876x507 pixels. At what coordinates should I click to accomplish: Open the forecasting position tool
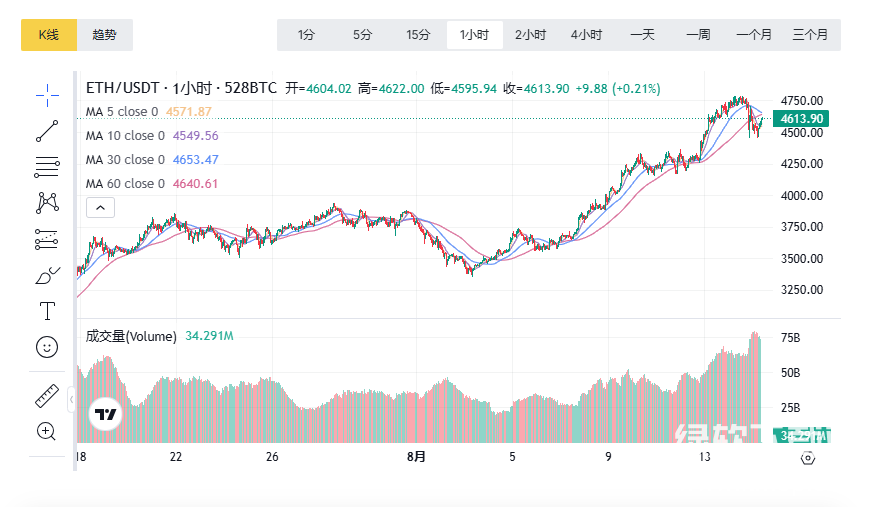47,238
